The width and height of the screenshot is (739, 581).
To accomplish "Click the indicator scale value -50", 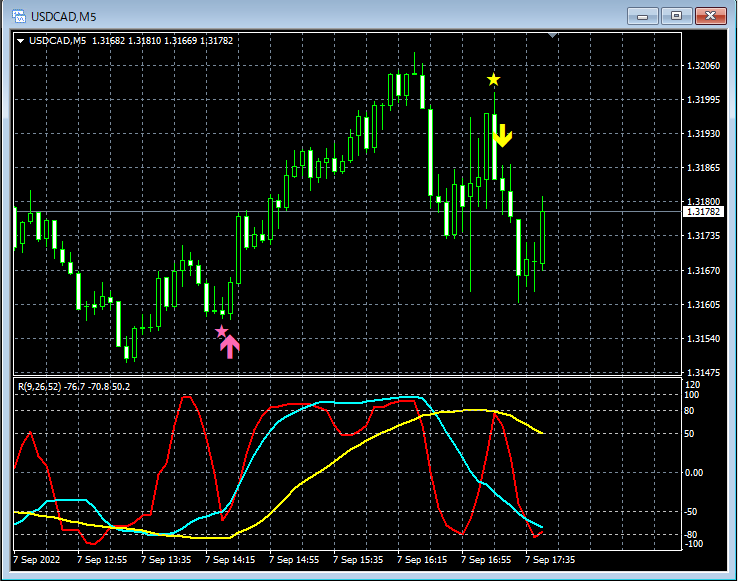I will pos(690,512).
